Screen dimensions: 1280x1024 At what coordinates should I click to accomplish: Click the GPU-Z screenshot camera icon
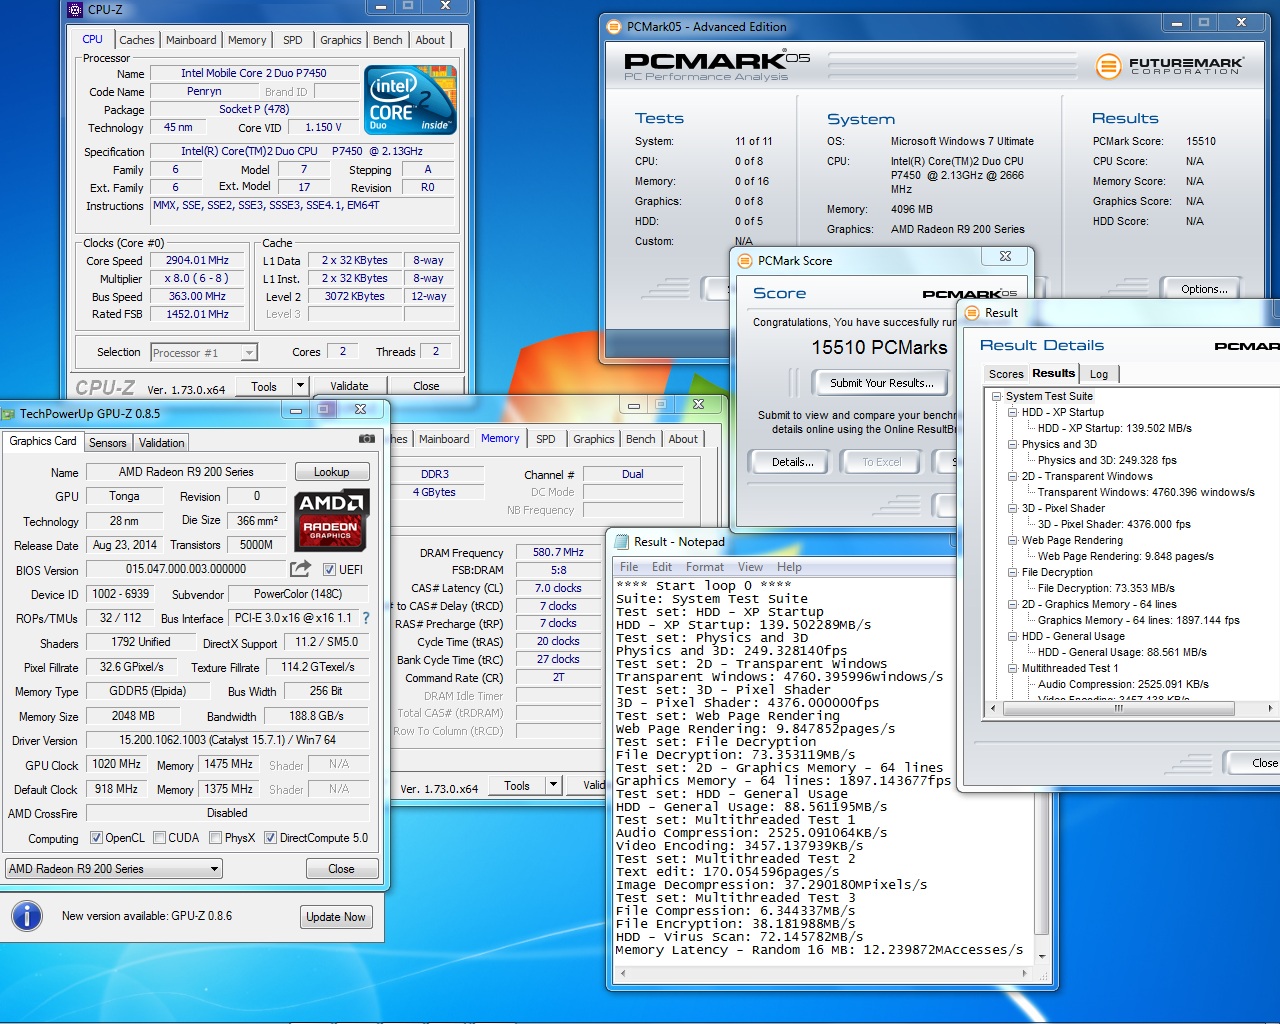point(367,439)
